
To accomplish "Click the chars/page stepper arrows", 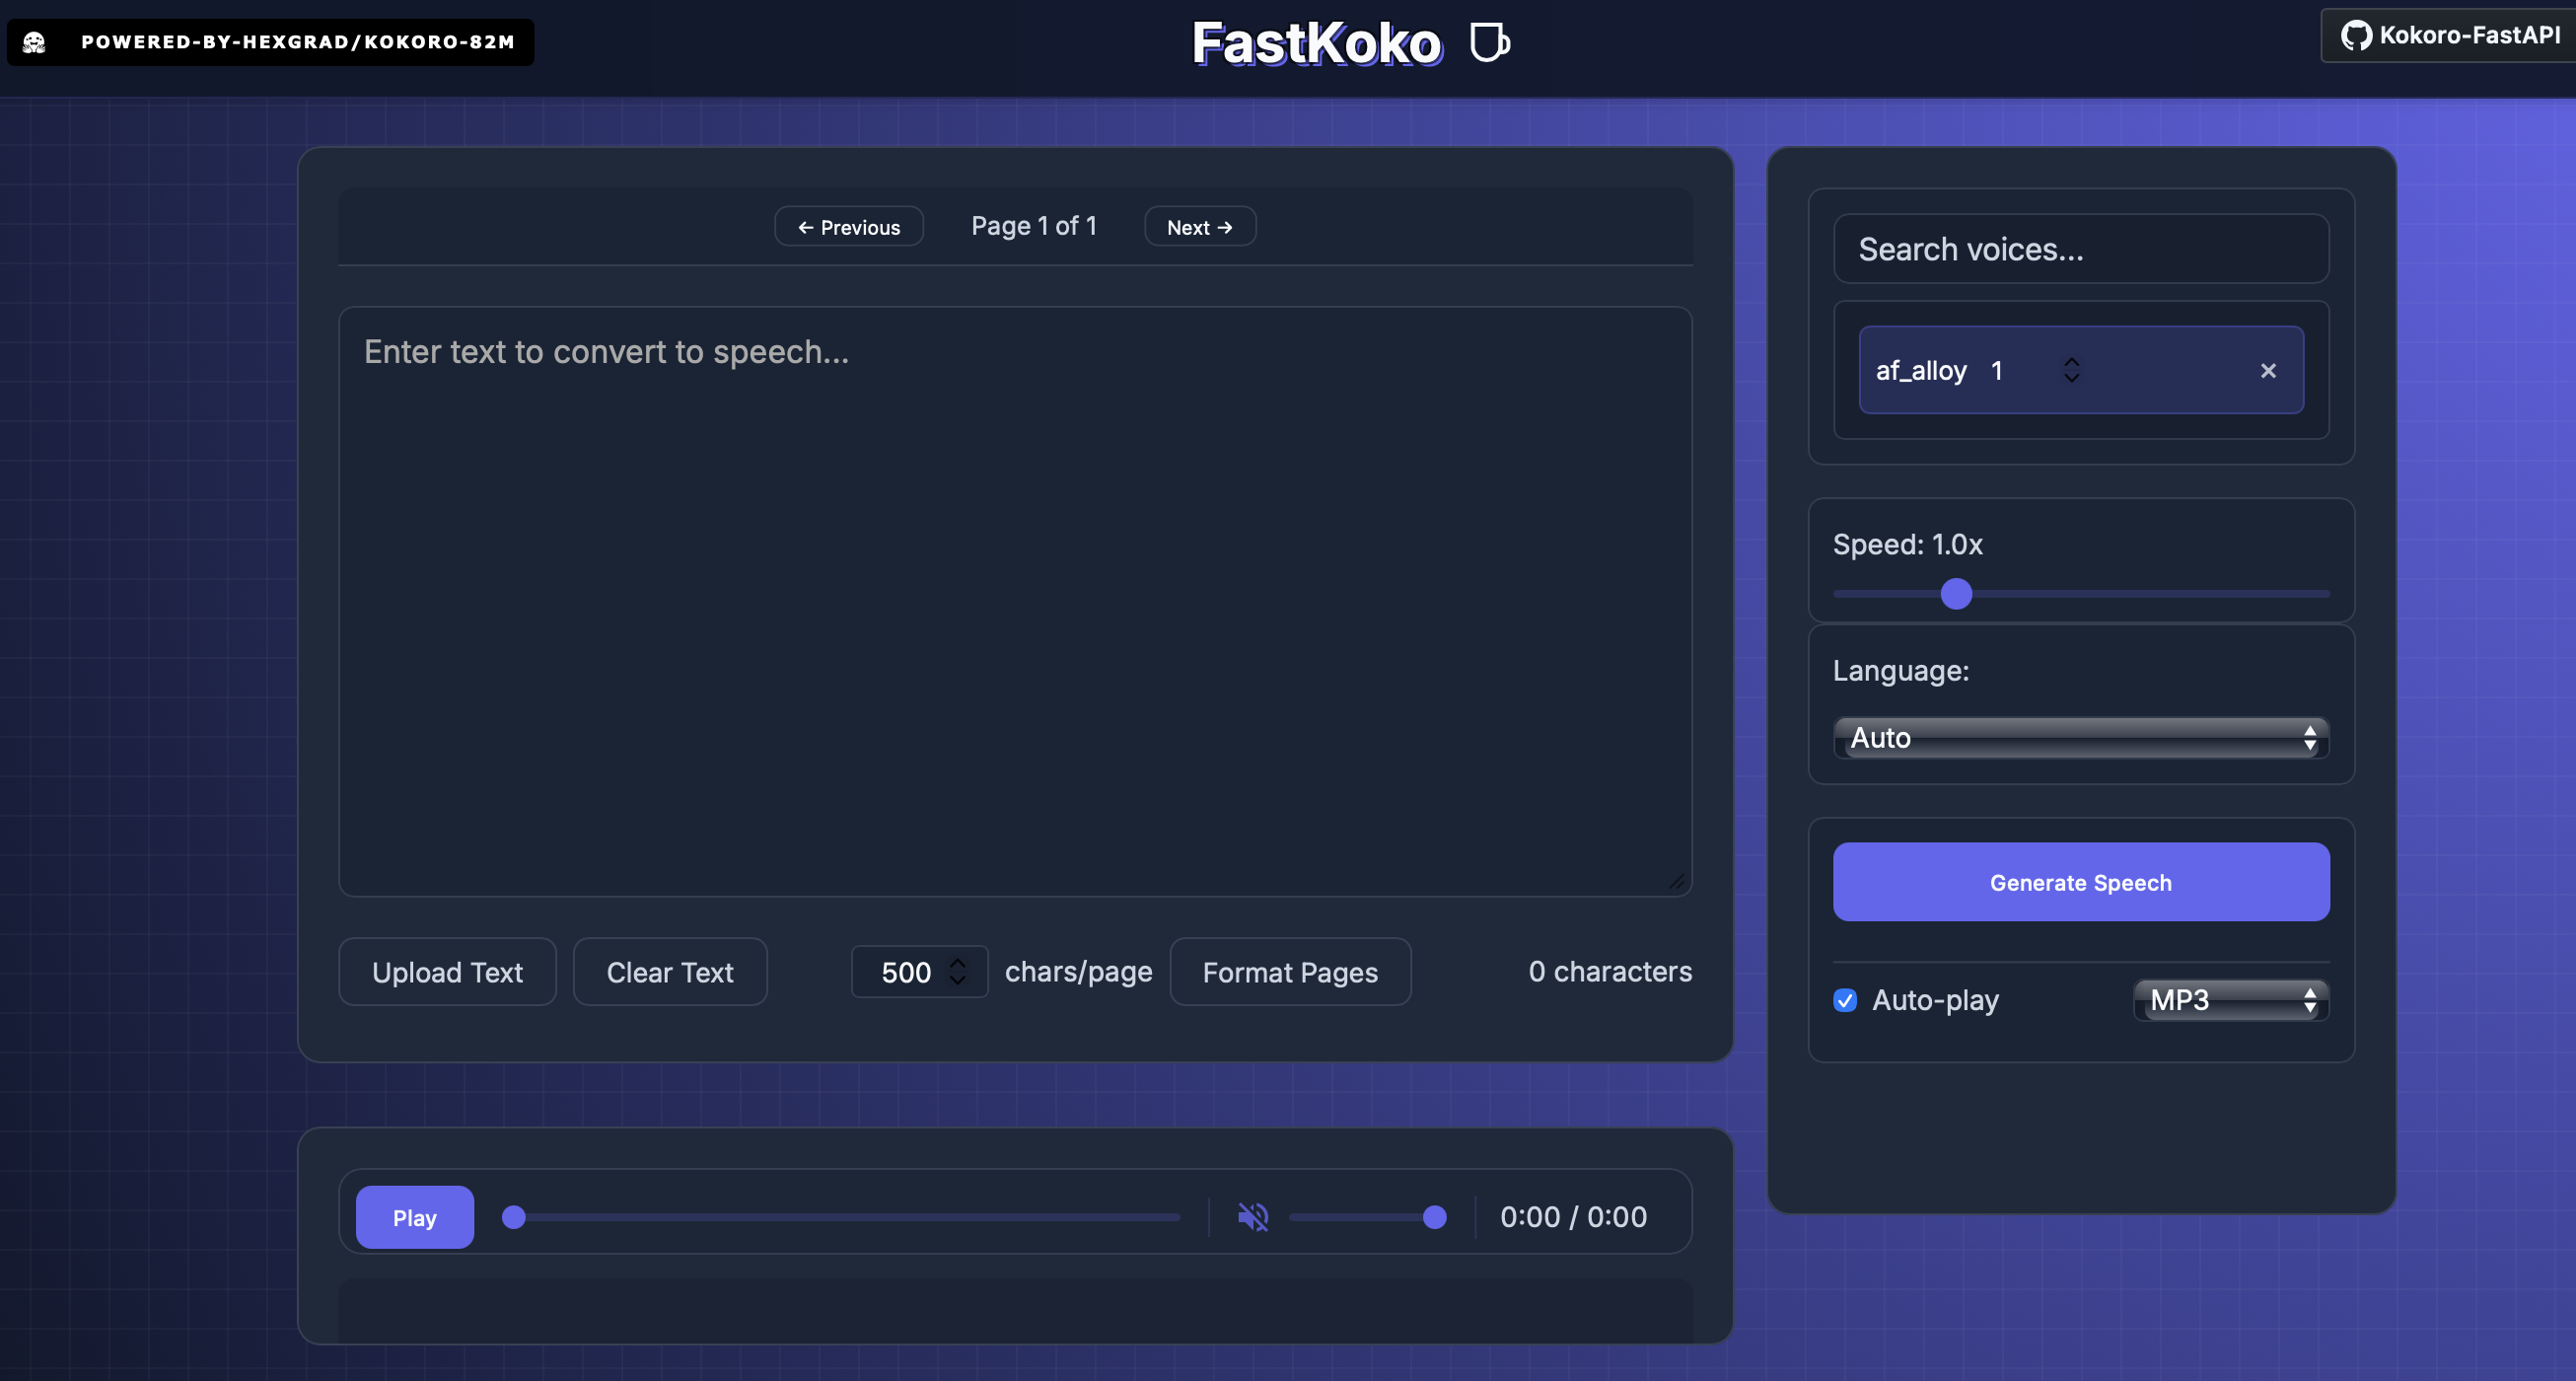I will 957,971.
